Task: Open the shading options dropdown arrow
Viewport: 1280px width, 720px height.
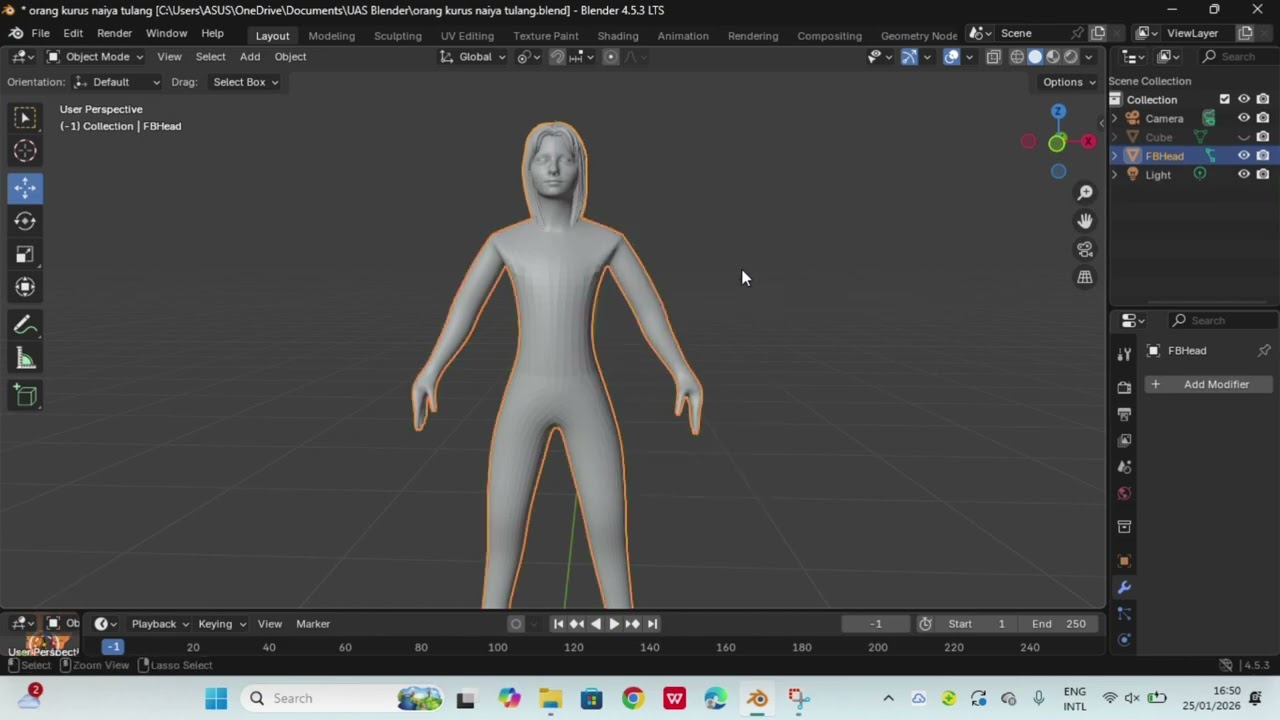Action: coord(1089,57)
